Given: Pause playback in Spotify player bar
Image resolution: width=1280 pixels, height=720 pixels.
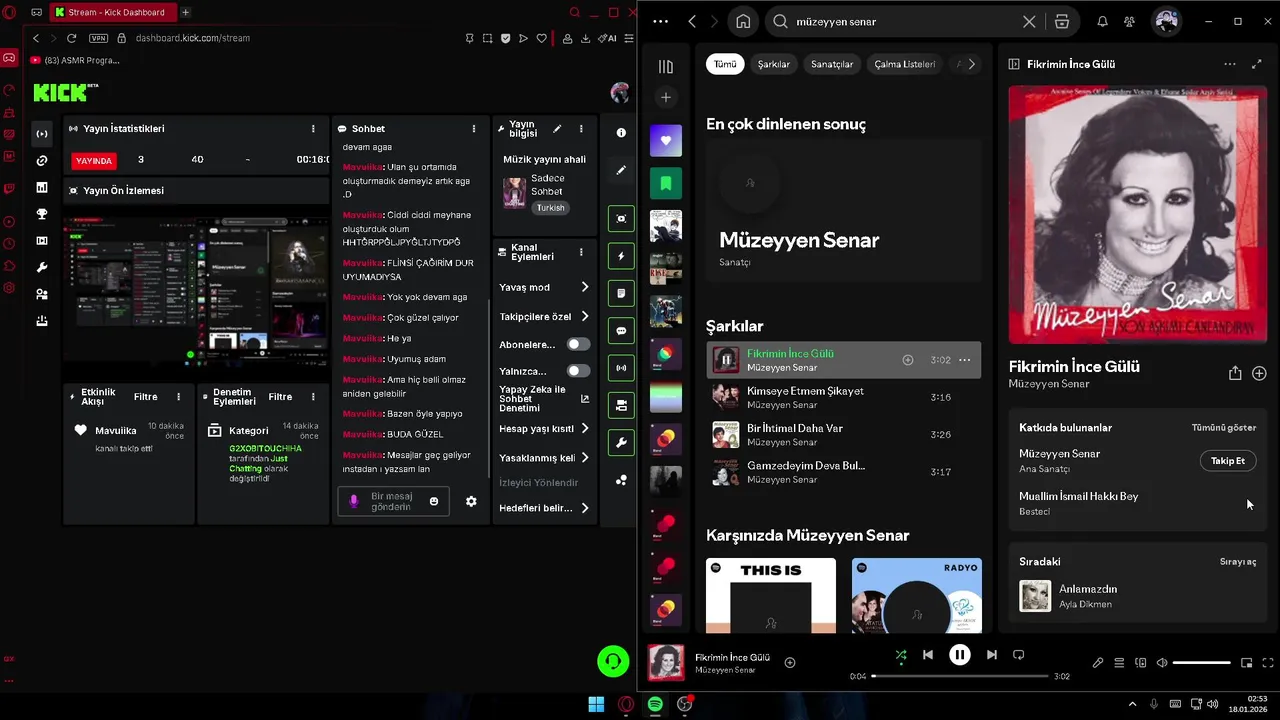Looking at the screenshot, I should [959, 655].
